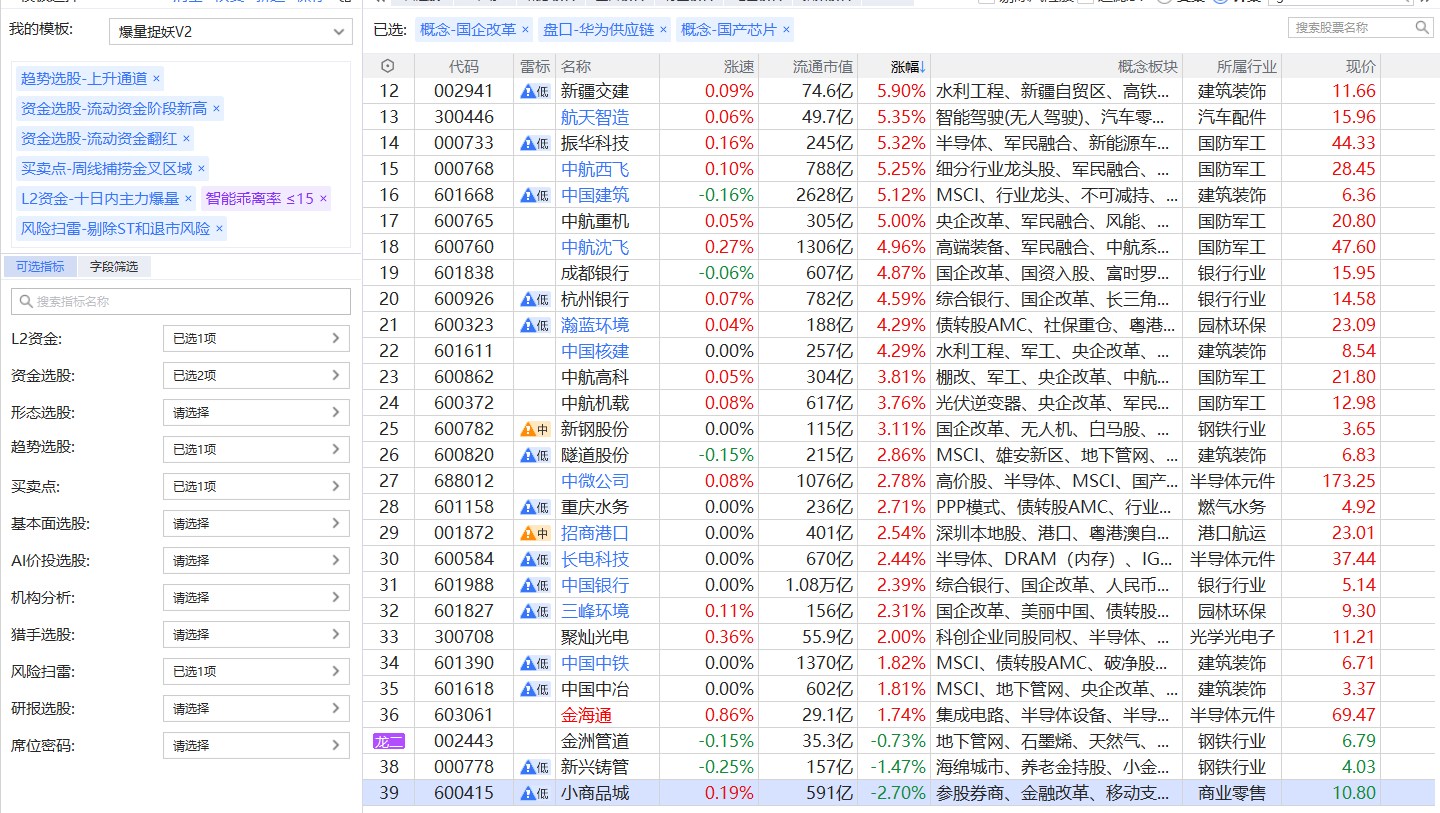Open stock link 中航西飞
The width and height of the screenshot is (1440, 813).
(x=595, y=169)
